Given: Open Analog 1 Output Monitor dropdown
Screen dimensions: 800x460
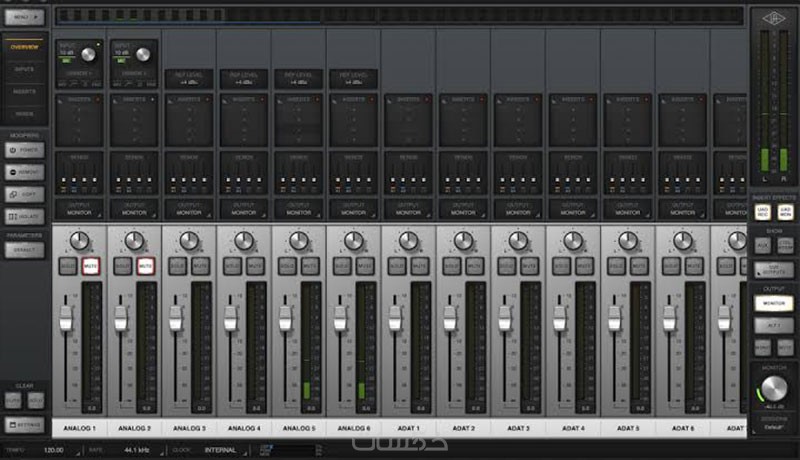Looking at the screenshot, I should click(x=79, y=209).
